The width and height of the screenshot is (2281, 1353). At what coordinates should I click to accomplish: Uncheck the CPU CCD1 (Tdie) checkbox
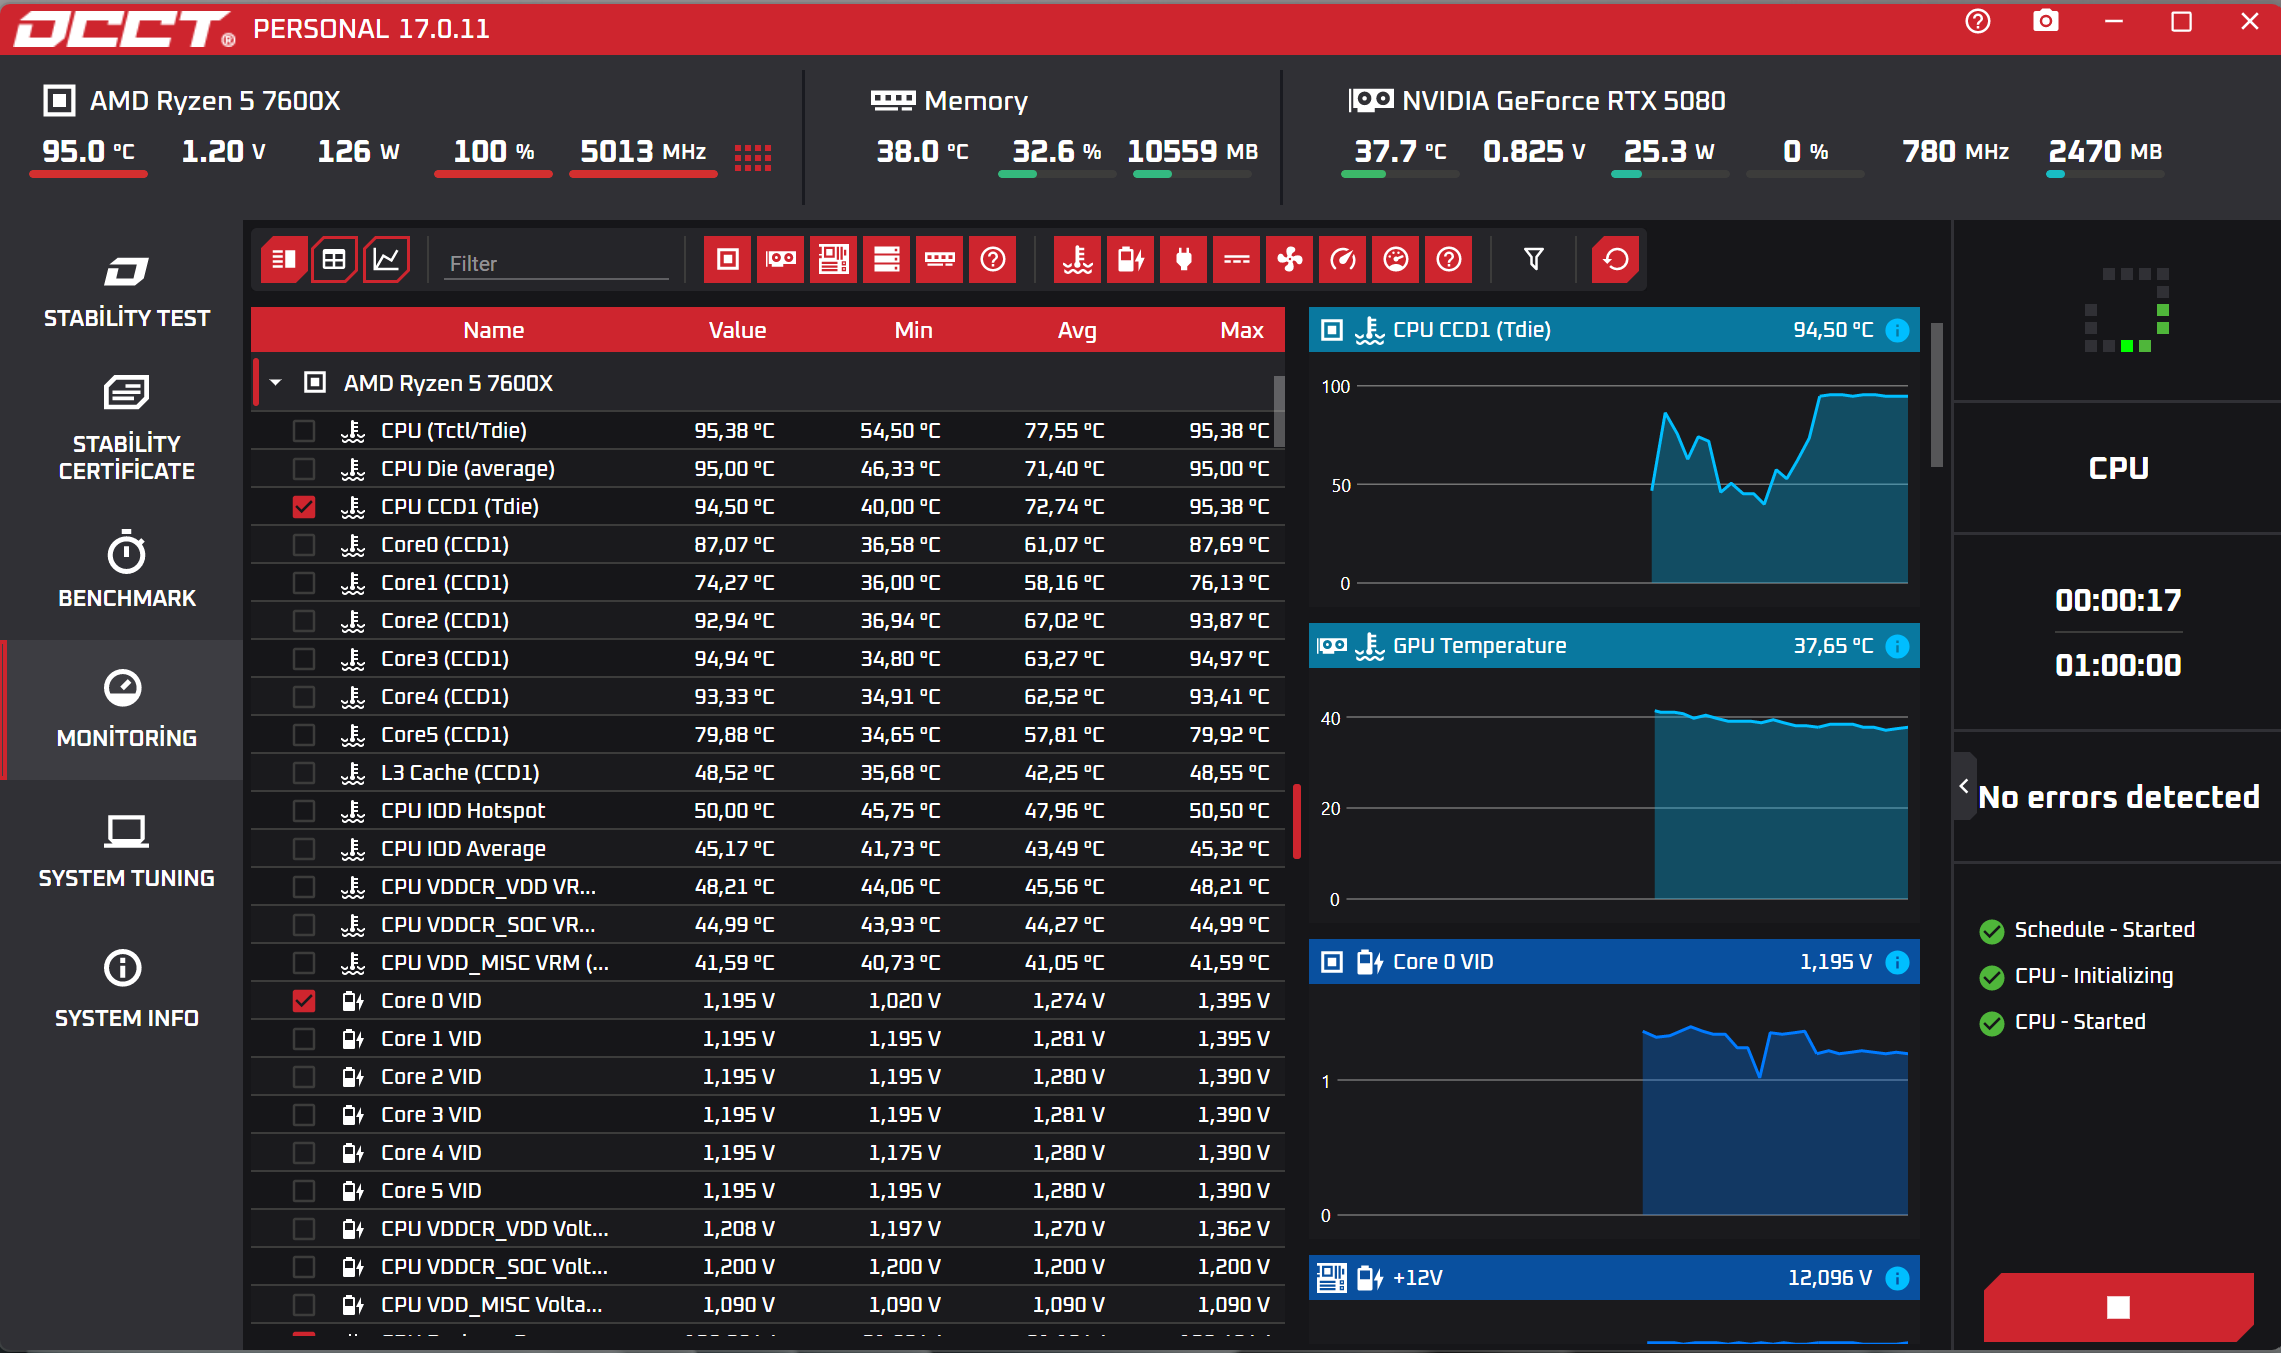tap(304, 507)
